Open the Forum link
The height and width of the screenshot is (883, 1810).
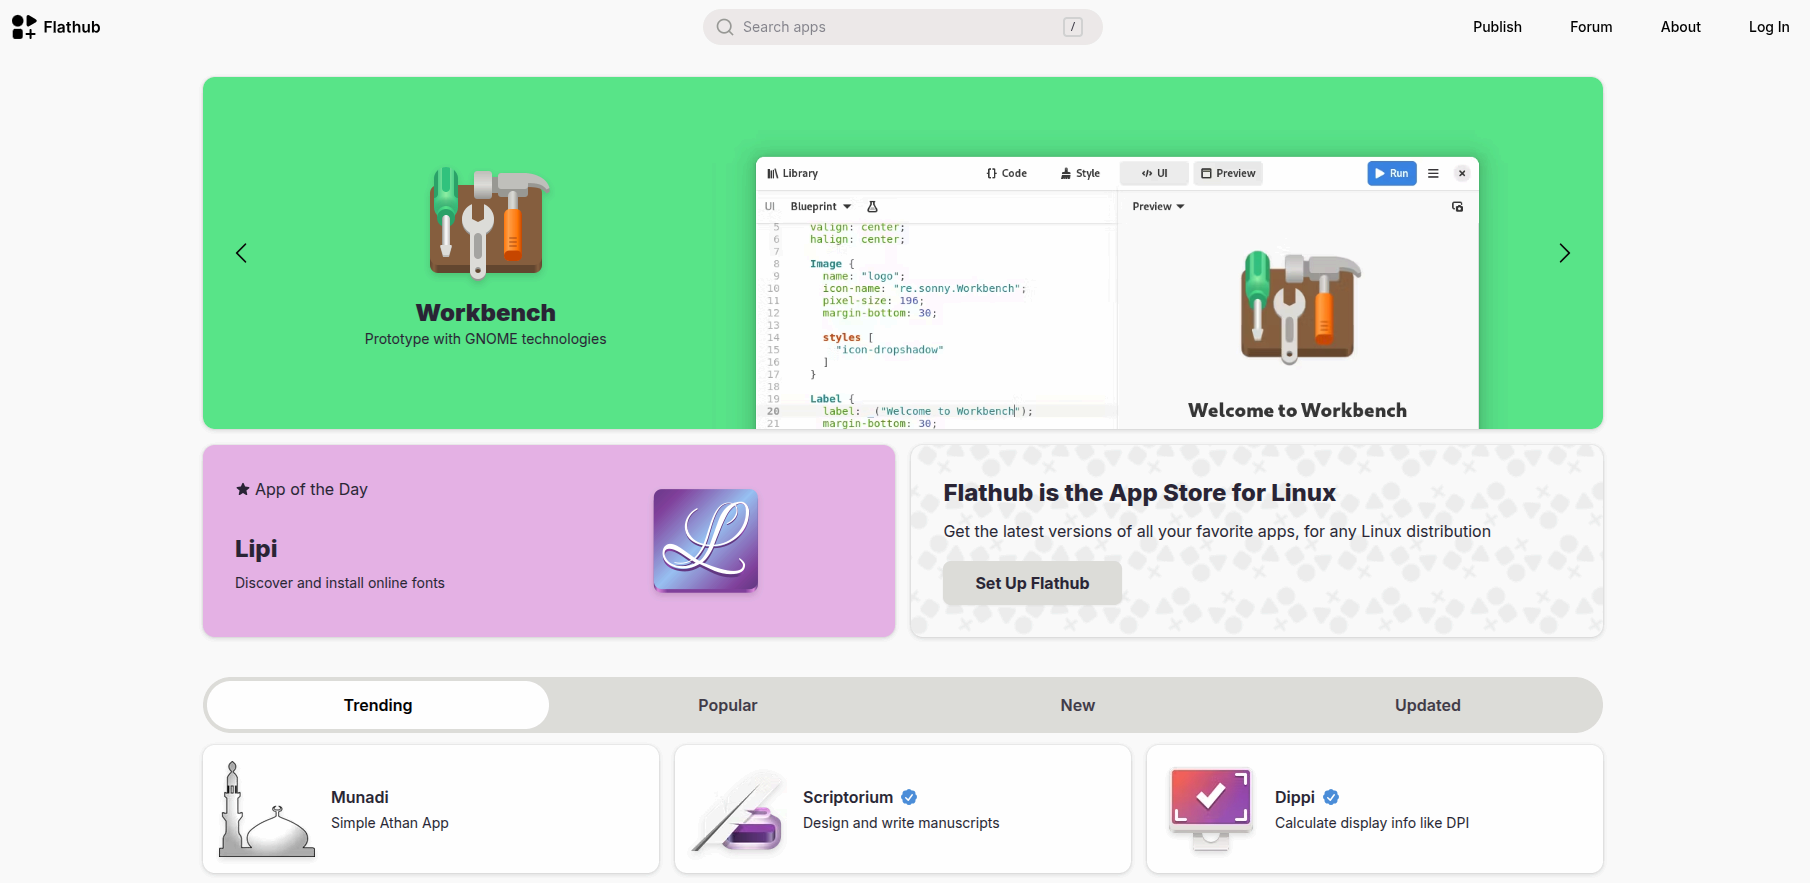[x=1590, y=27]
